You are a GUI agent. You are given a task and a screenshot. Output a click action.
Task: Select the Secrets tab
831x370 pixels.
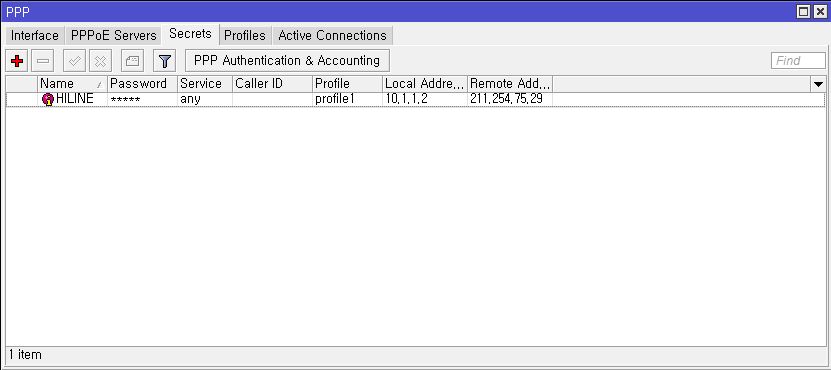click(190, 34)
